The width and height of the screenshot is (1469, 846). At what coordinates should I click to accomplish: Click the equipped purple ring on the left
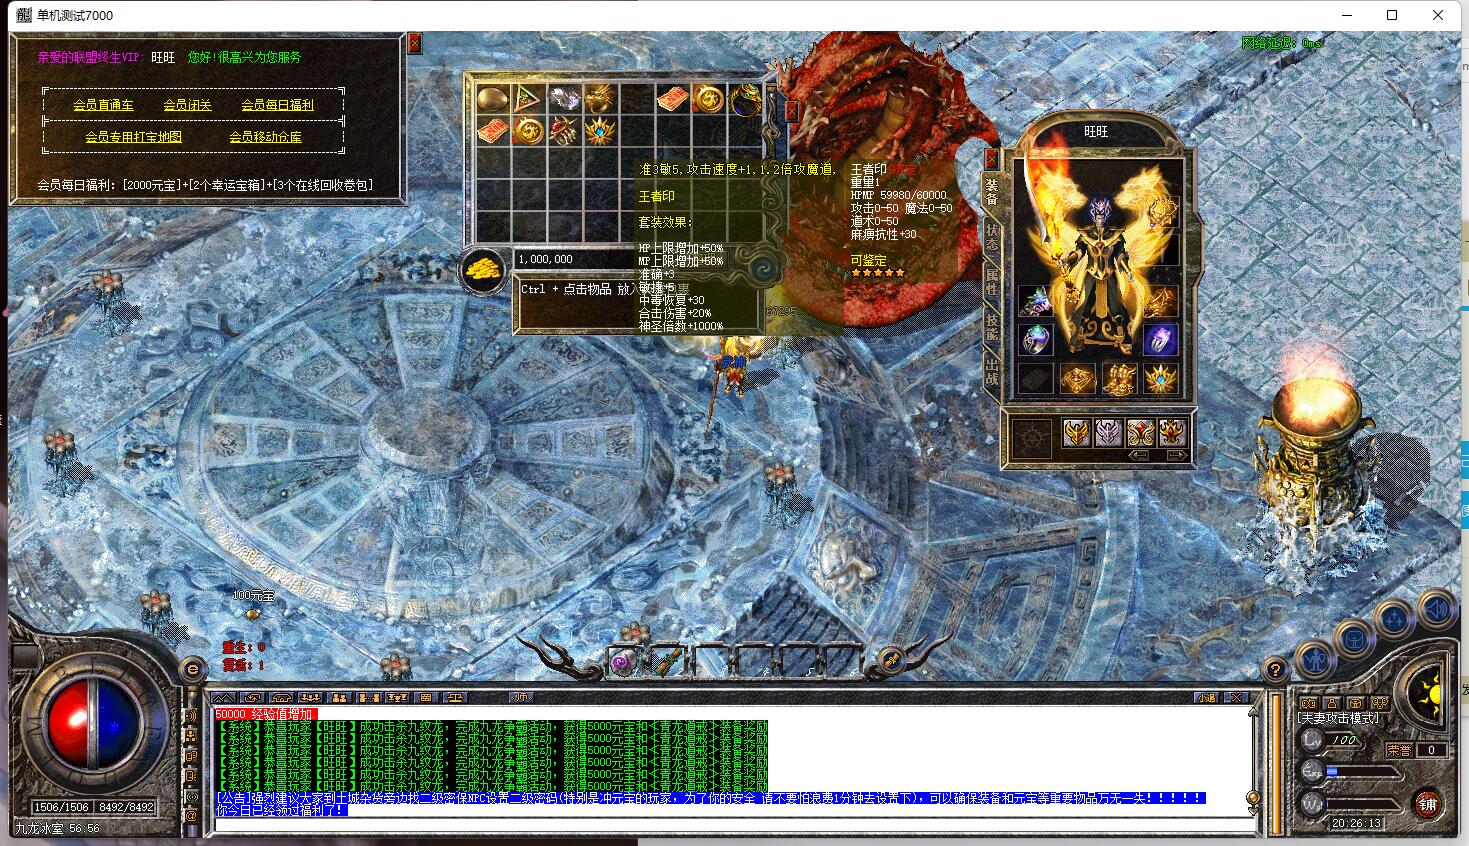coord(1035,340)
